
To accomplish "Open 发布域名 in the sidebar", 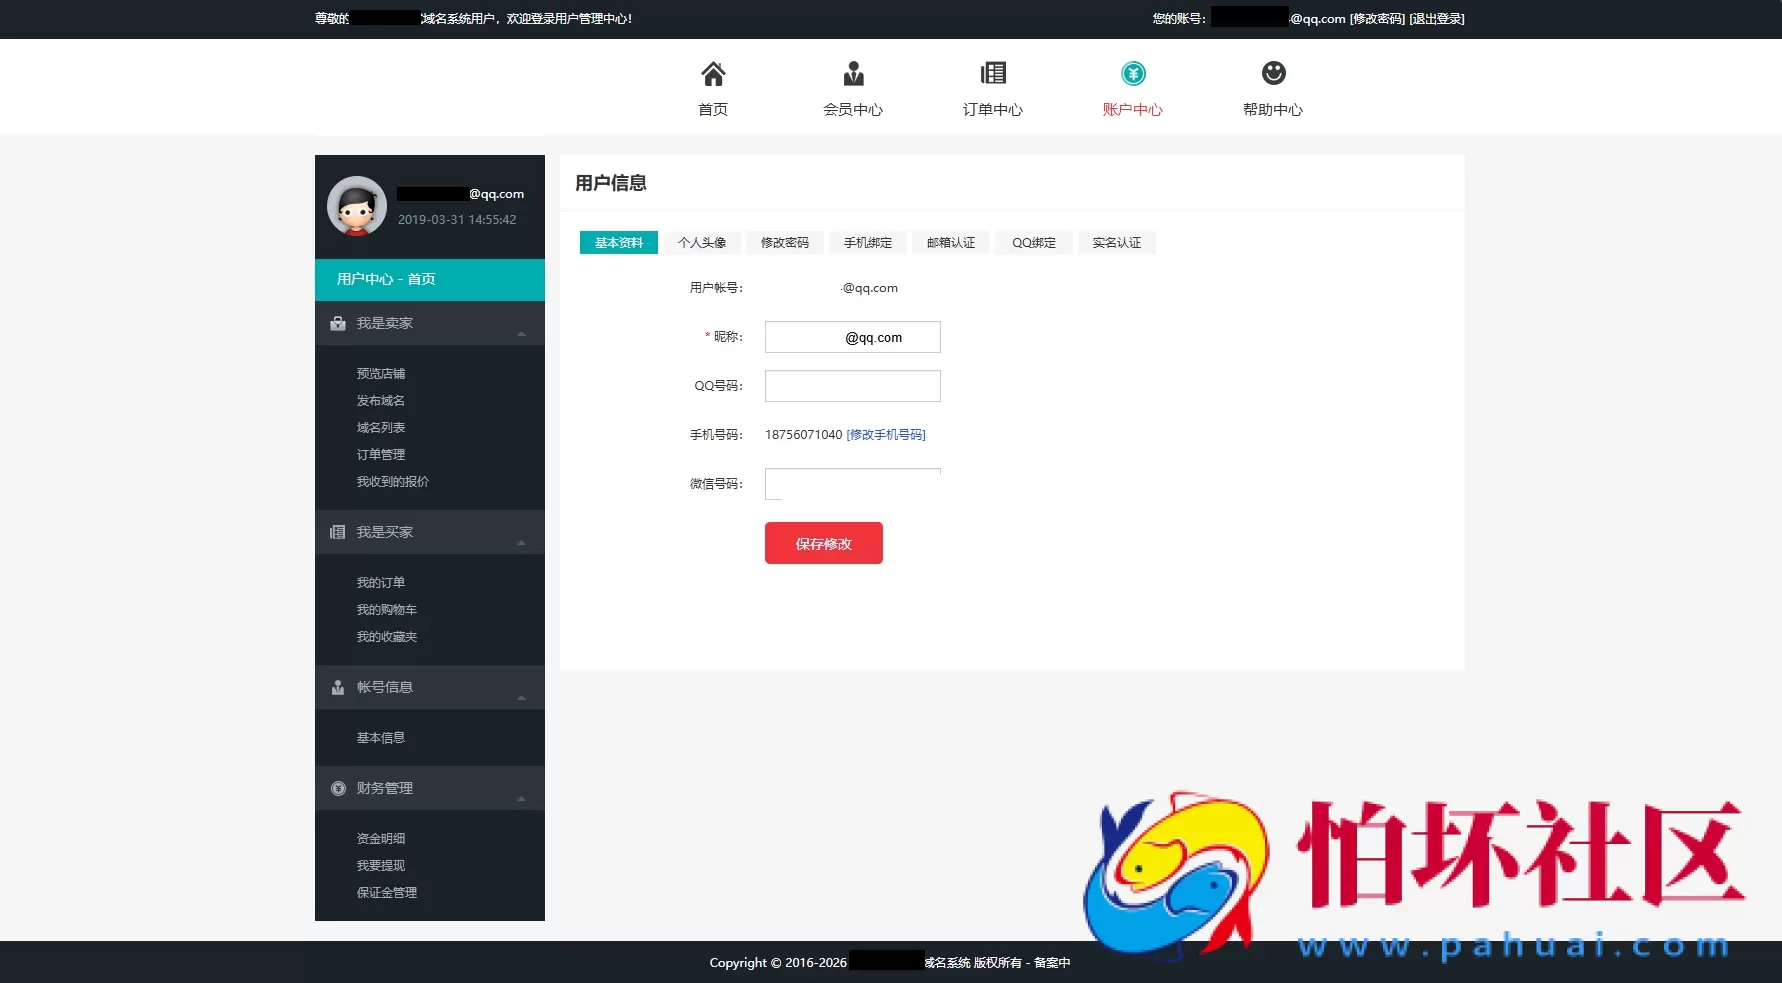I will pos(381,400).
